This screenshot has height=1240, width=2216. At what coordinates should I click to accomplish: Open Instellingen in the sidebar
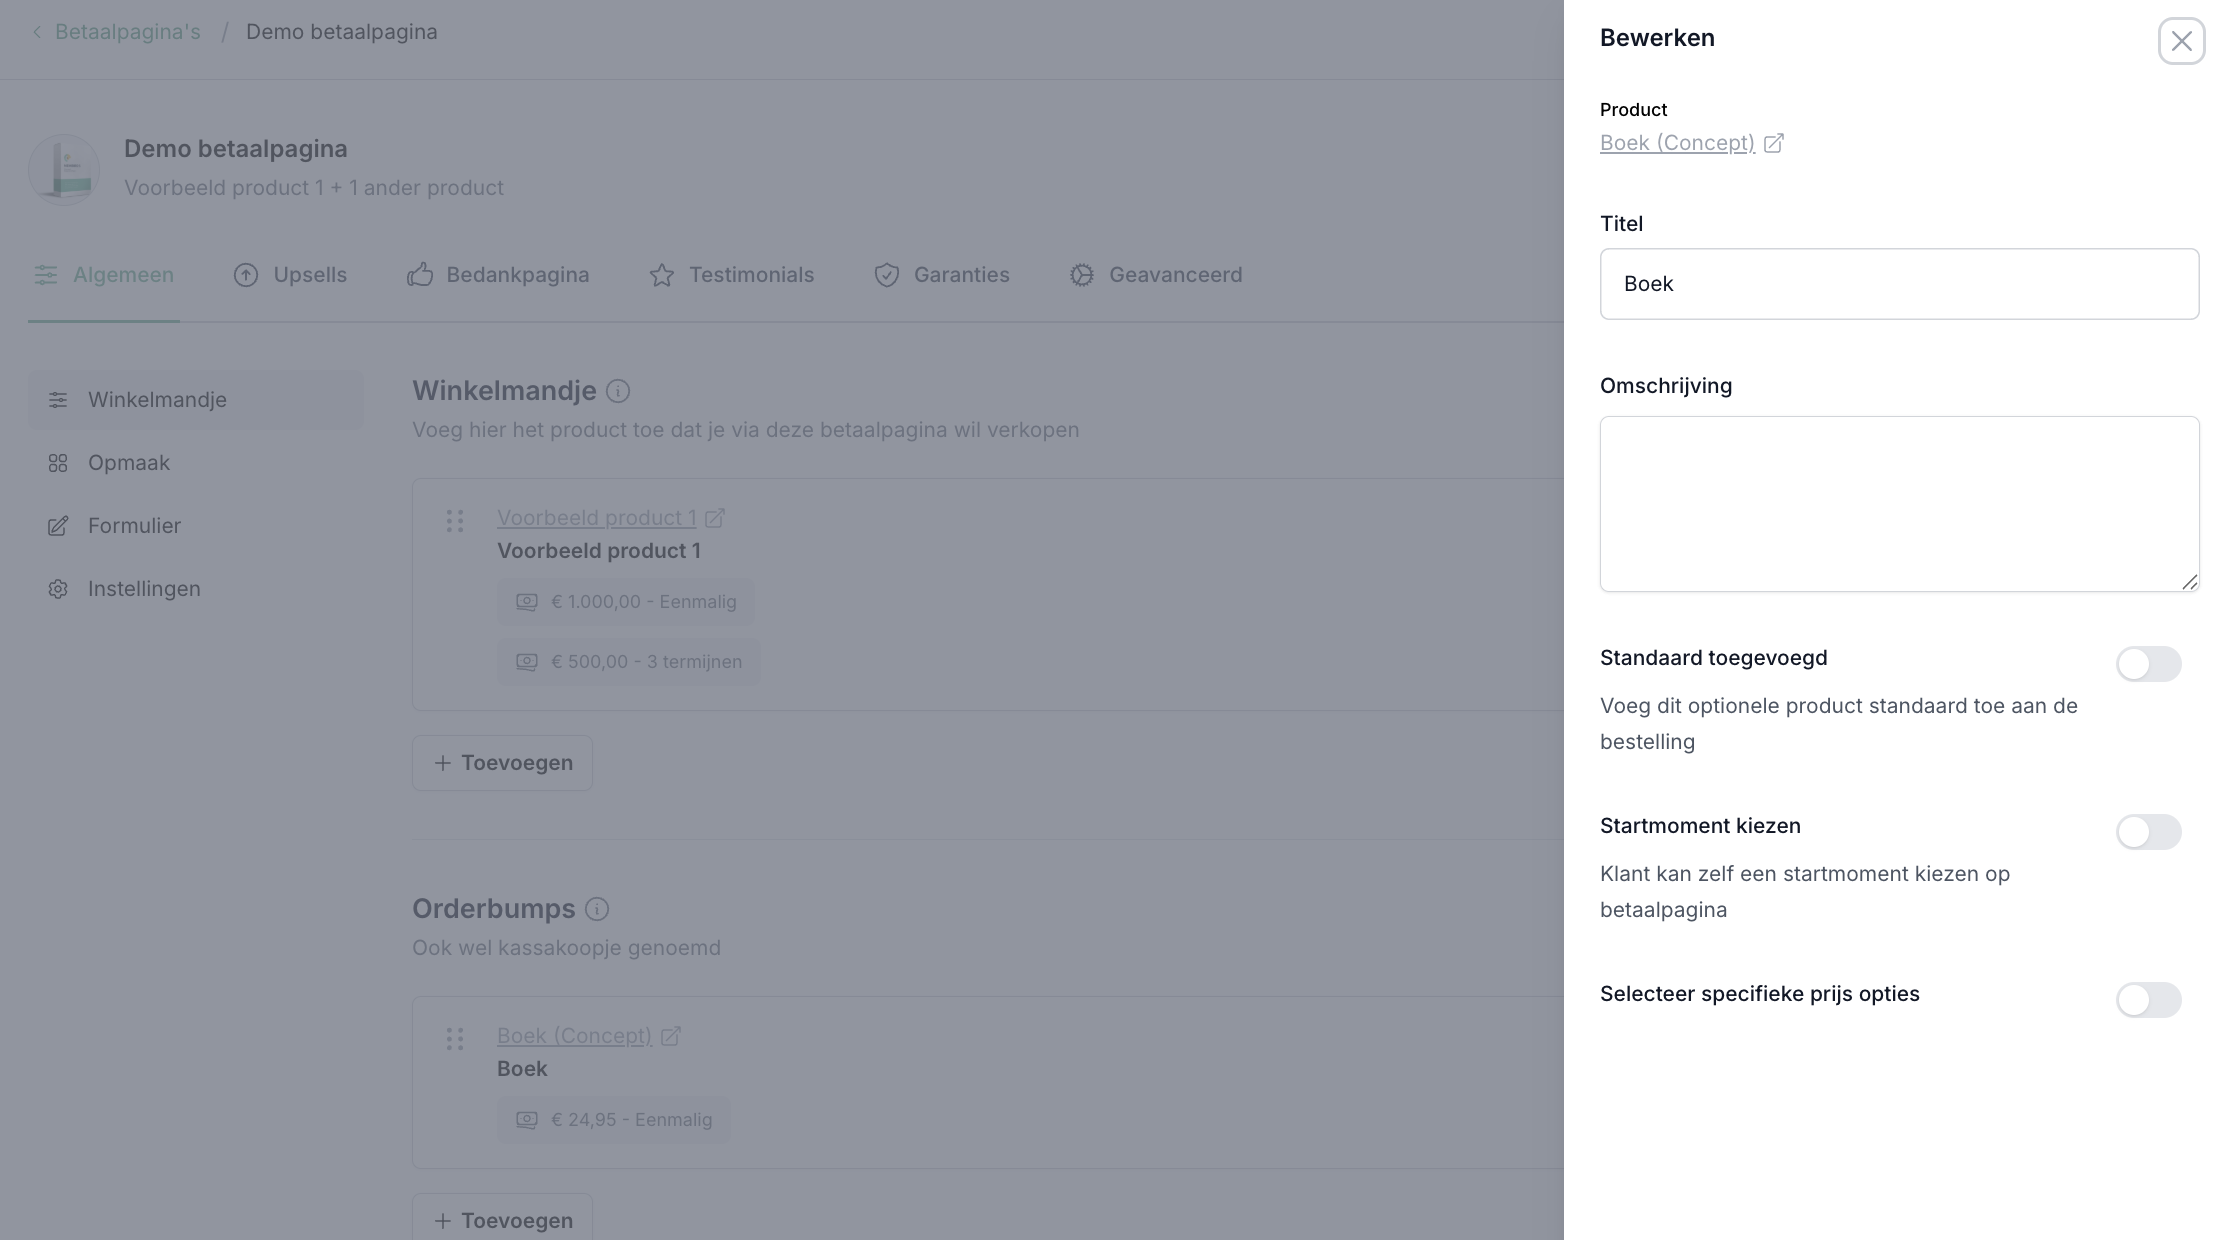click(x=144, y=589)
